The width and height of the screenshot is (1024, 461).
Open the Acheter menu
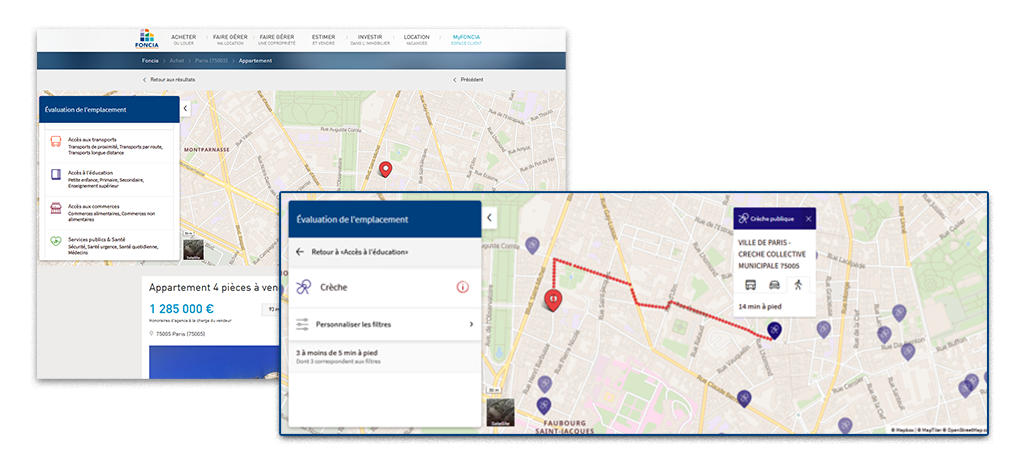pyautogui.click(x=183, y=39)
